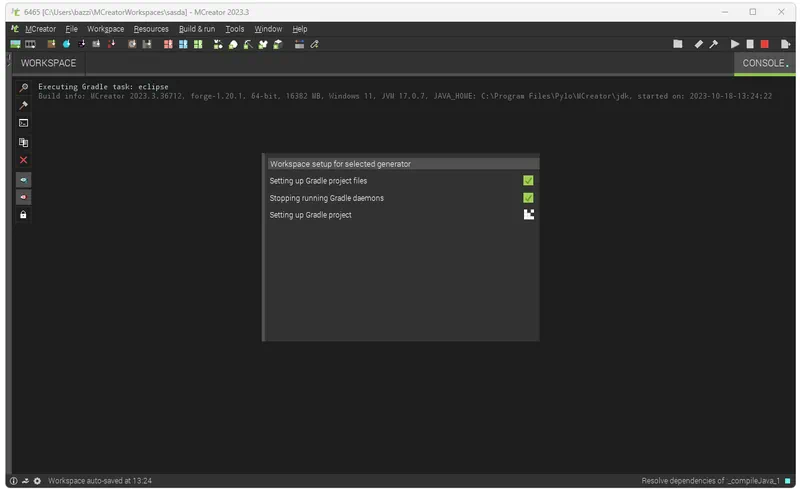The height and width of the screenshot is (489, 800).
Task: Click the MCreator app logo in menu bar
Action: coord(15,29)
